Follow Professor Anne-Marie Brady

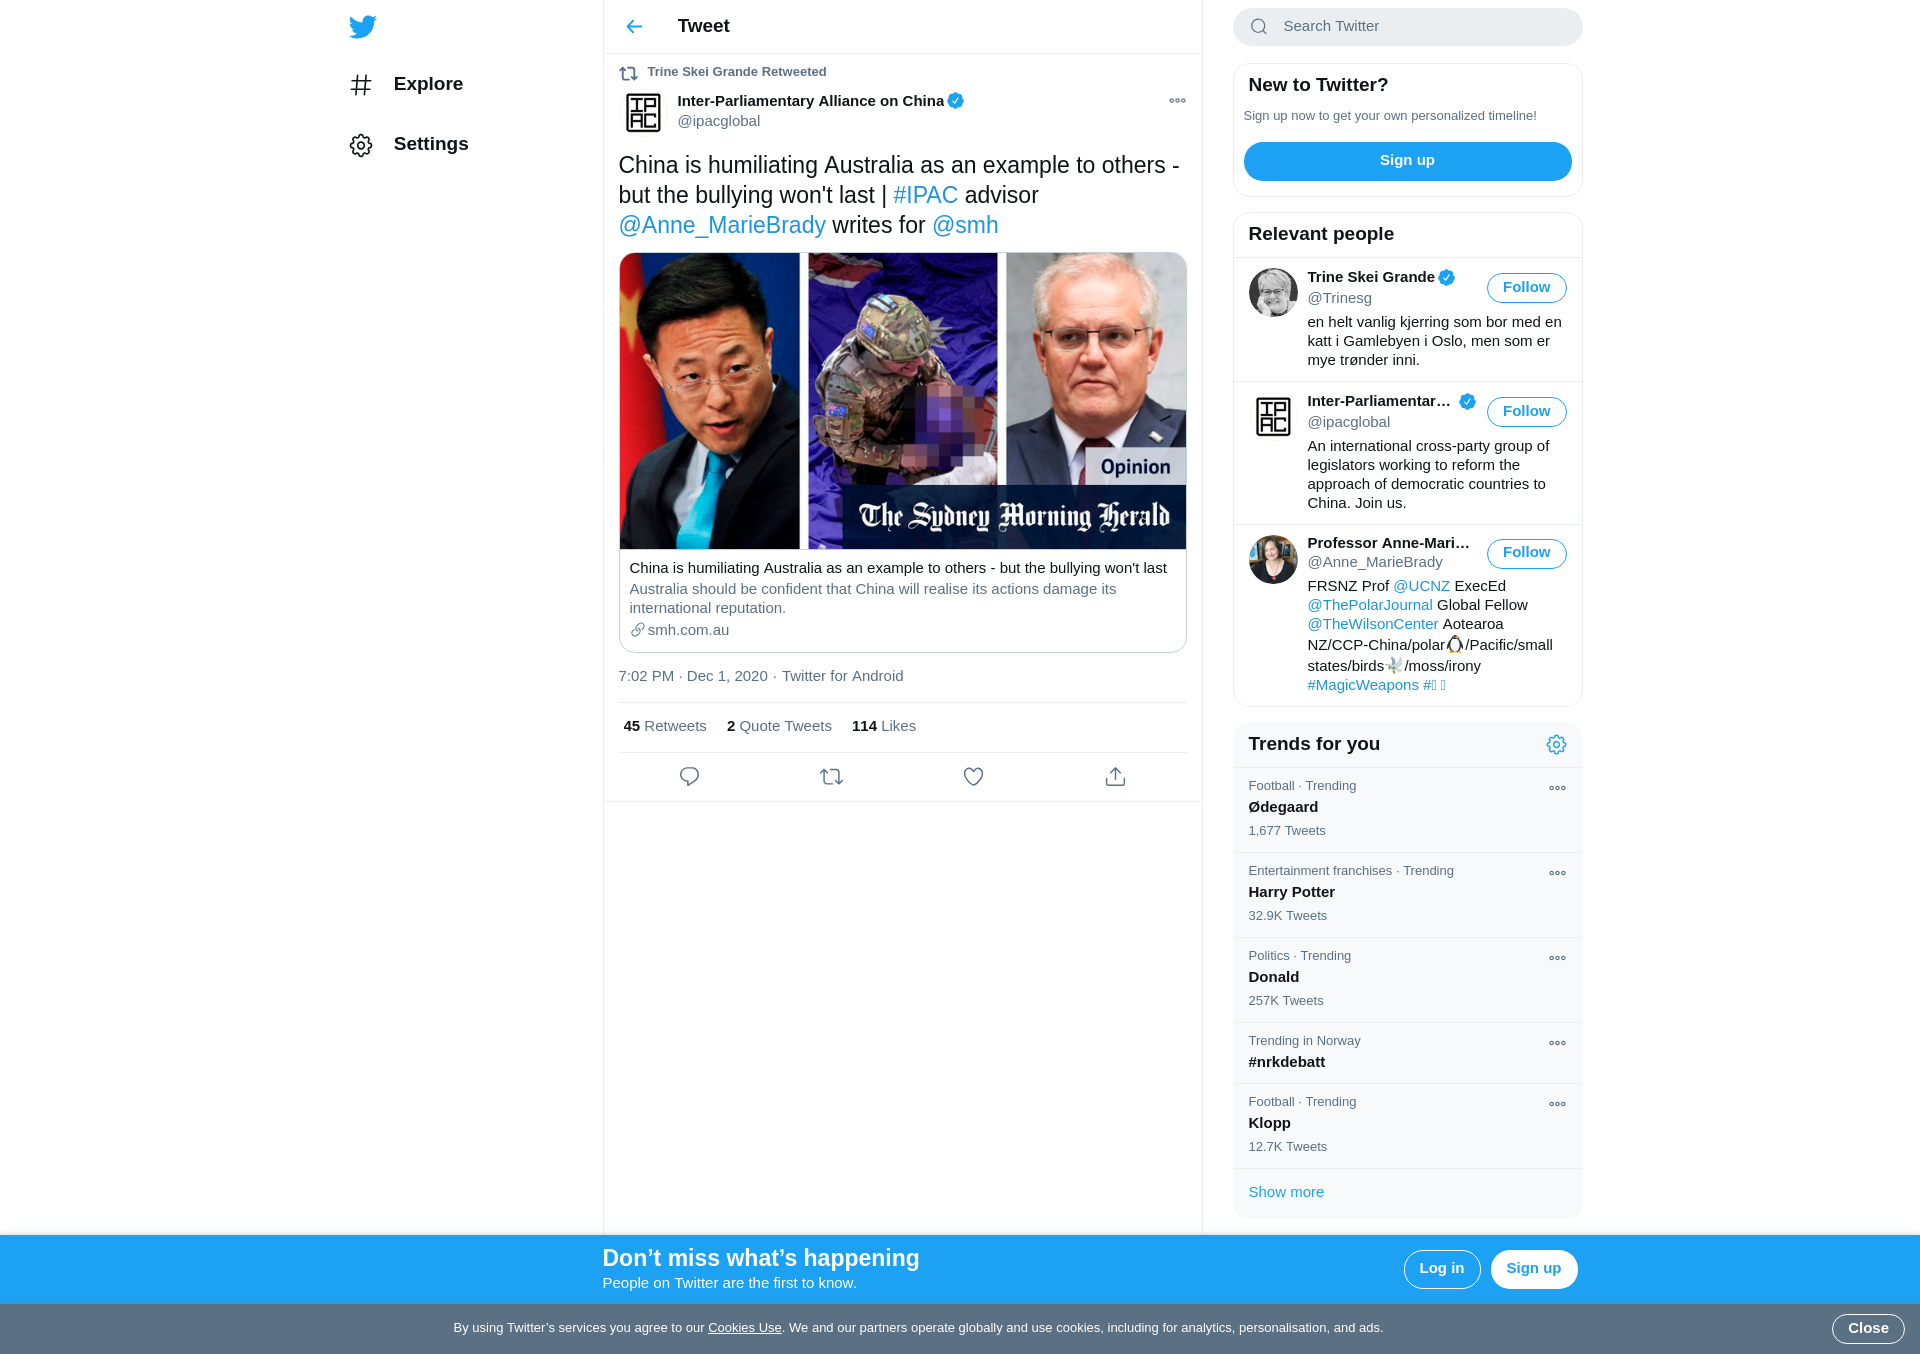point(1526,553)
